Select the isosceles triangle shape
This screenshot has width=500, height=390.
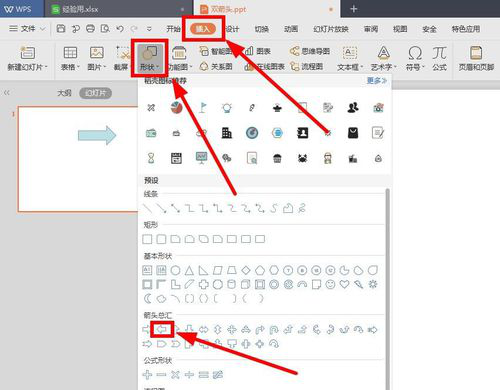tap(189, 270)
